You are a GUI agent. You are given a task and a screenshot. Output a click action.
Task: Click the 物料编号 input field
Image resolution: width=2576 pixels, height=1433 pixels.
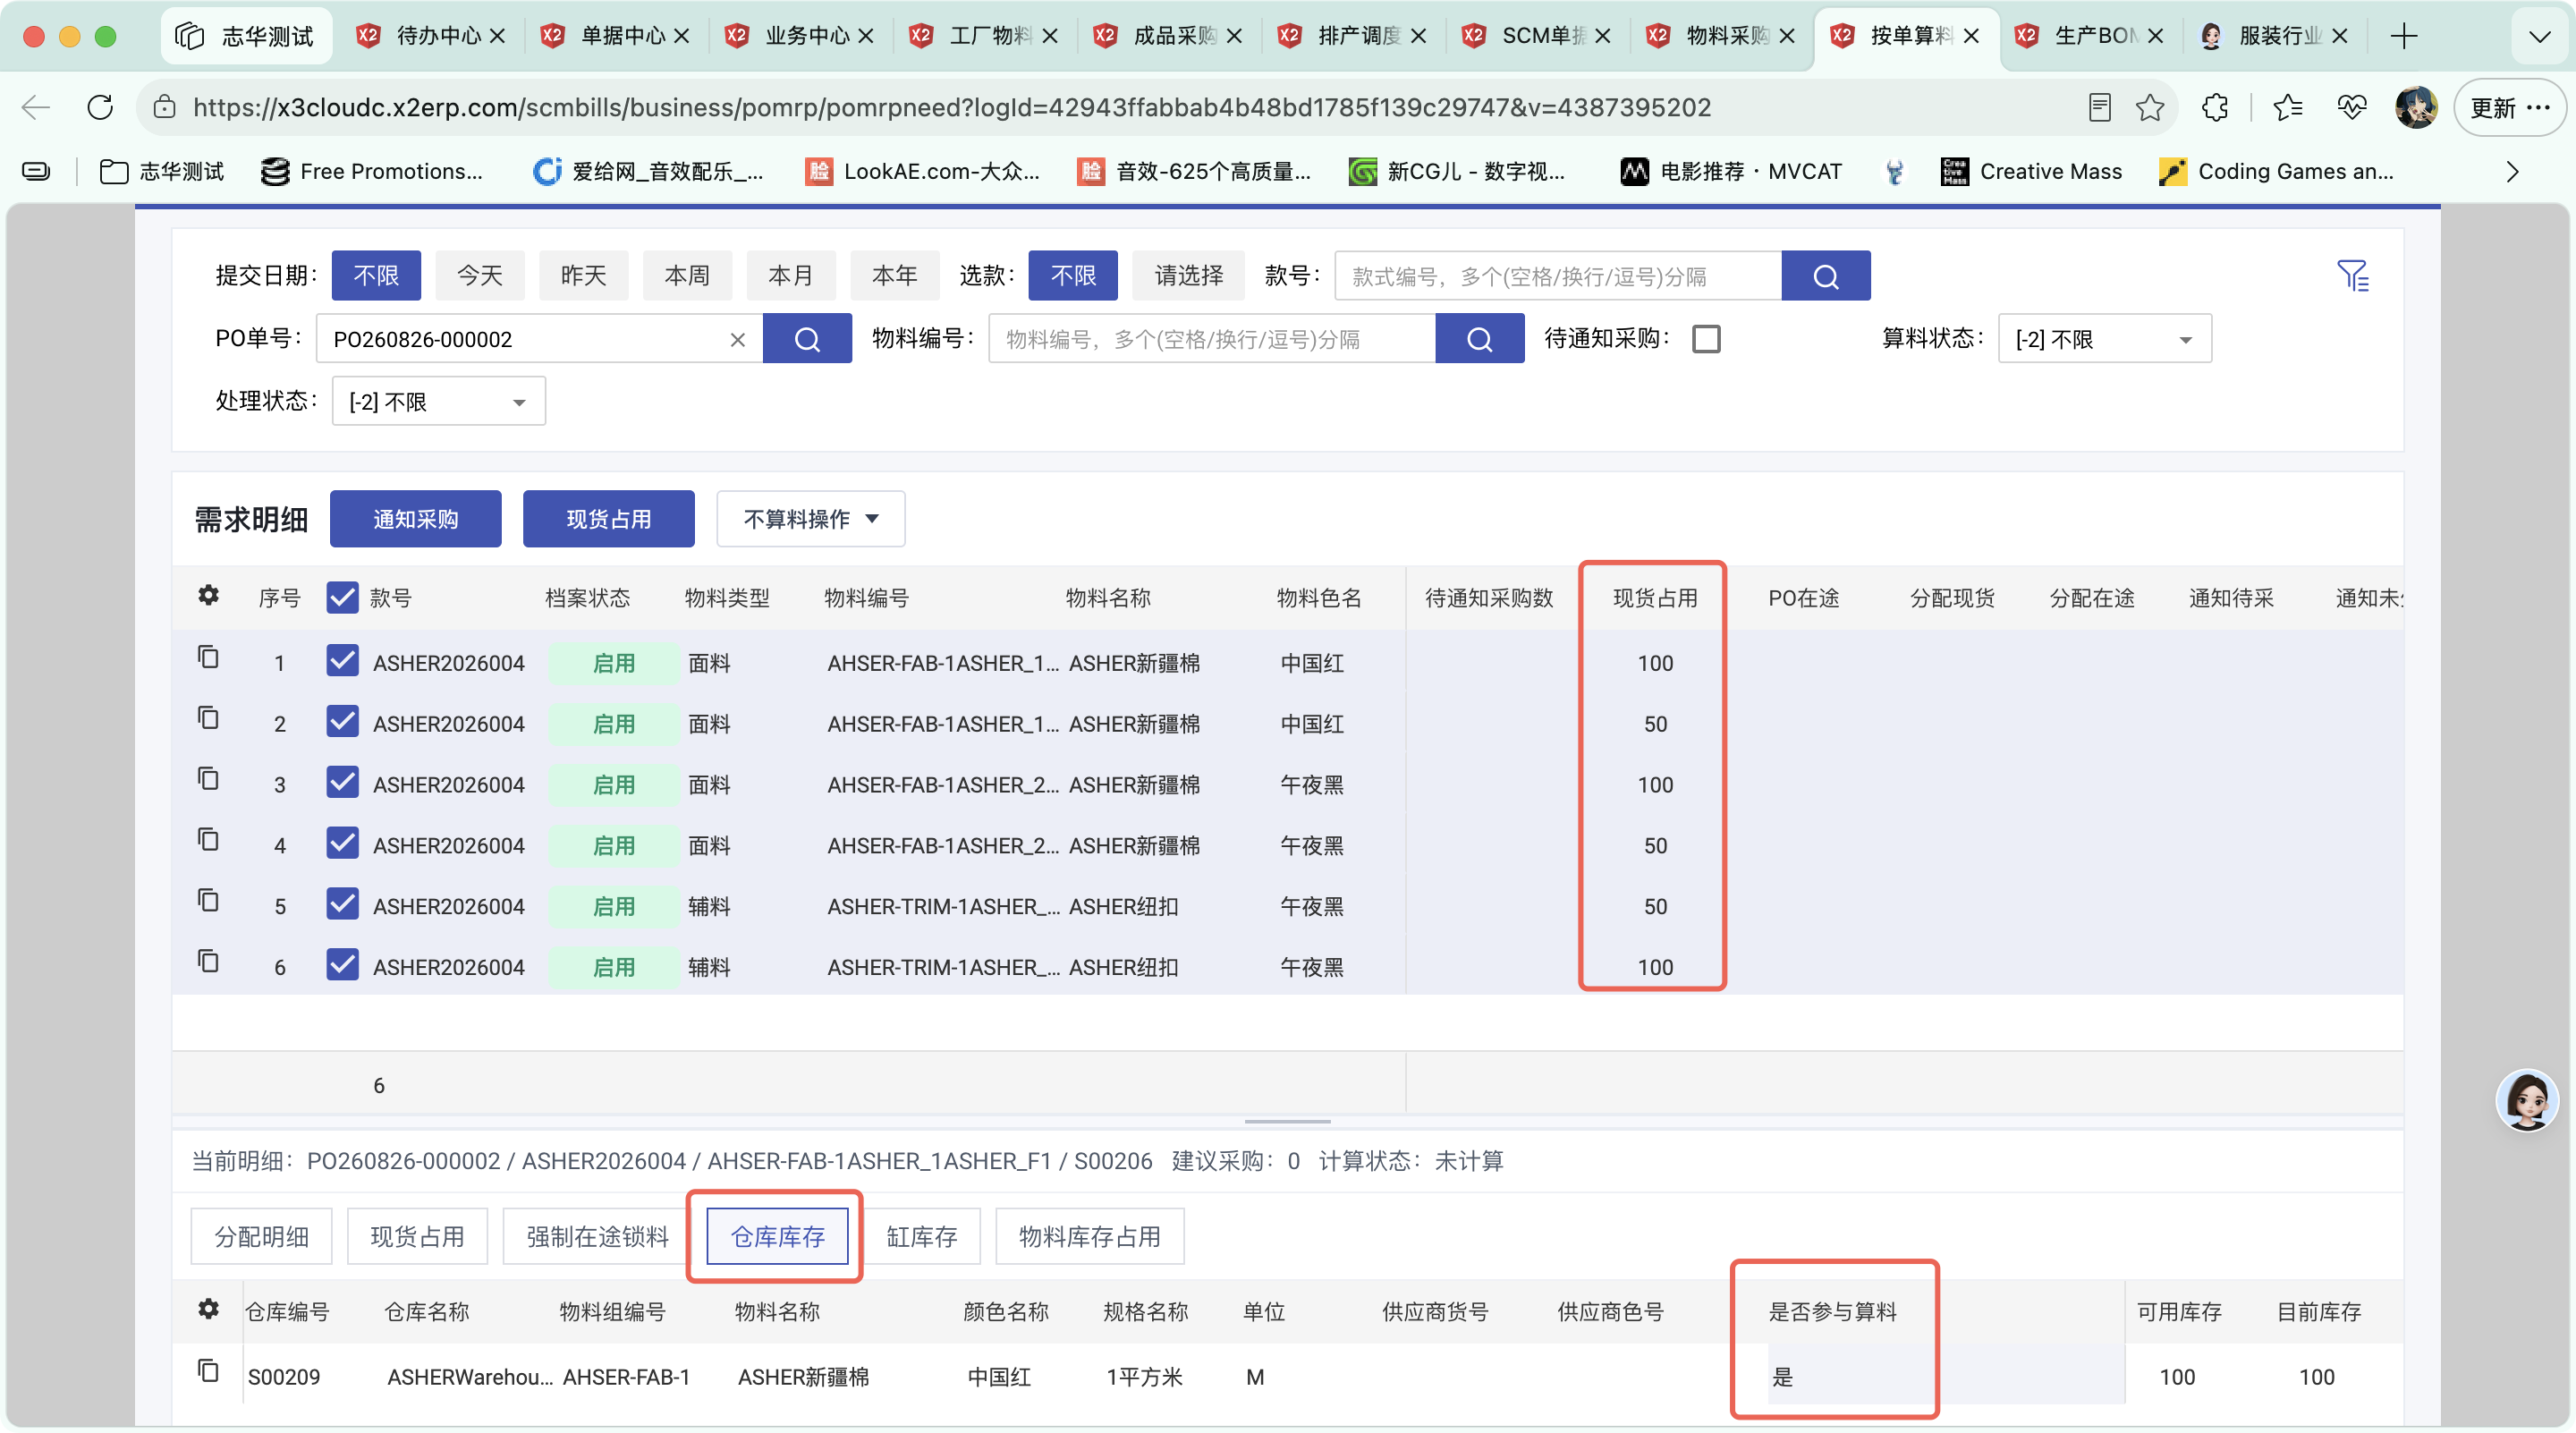tap(1211, 339)
